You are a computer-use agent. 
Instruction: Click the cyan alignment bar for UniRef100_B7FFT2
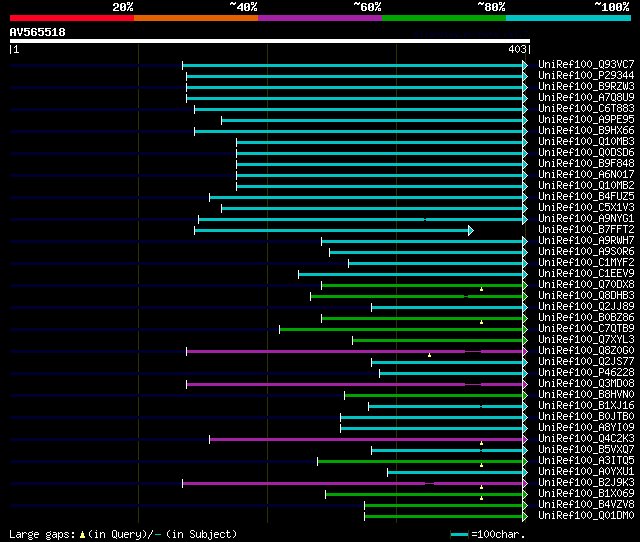pyautogui.click(x=332, y=231)
